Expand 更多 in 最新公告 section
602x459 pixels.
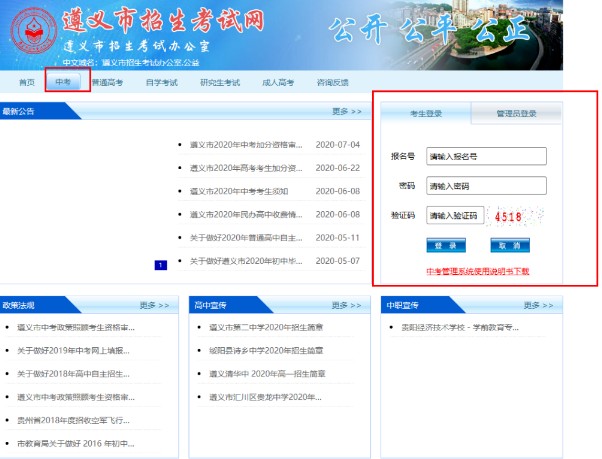point(346,111)
